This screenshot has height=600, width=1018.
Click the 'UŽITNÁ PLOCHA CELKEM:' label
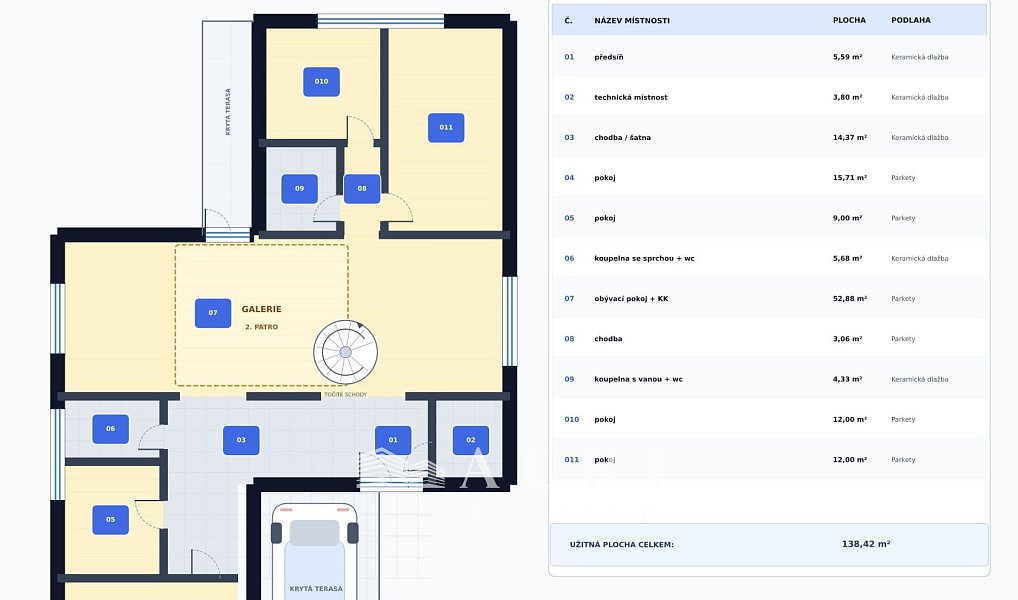(x=622, y=545)
